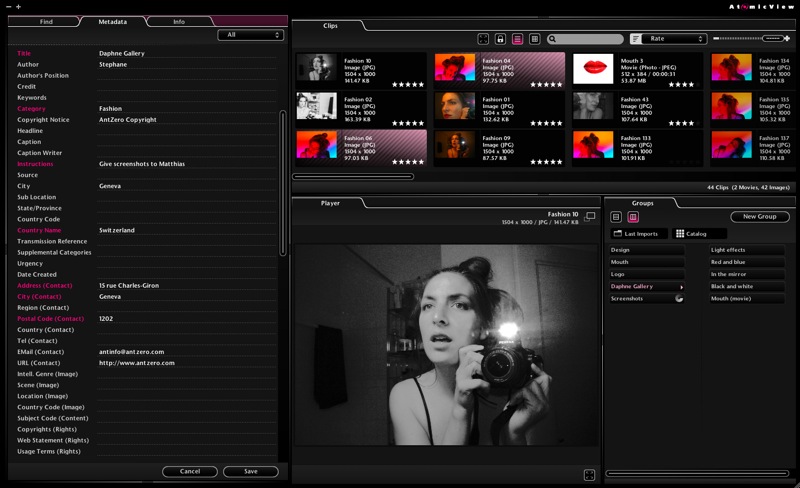Select the Player tab
The height and width of the screenshot is (488, 800).
click(x=330, y=203)
